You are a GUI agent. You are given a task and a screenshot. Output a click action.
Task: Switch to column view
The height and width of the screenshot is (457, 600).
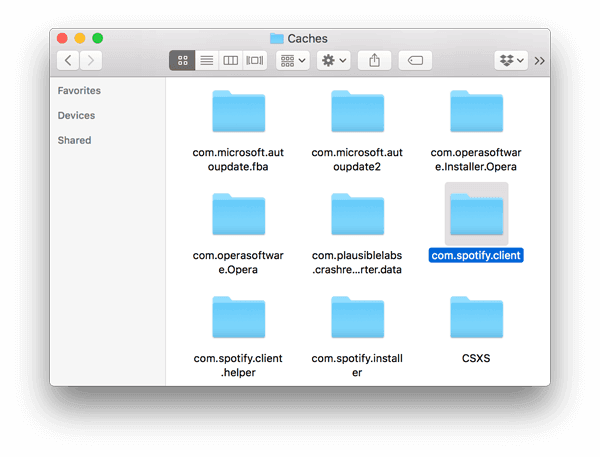[230, 60]
